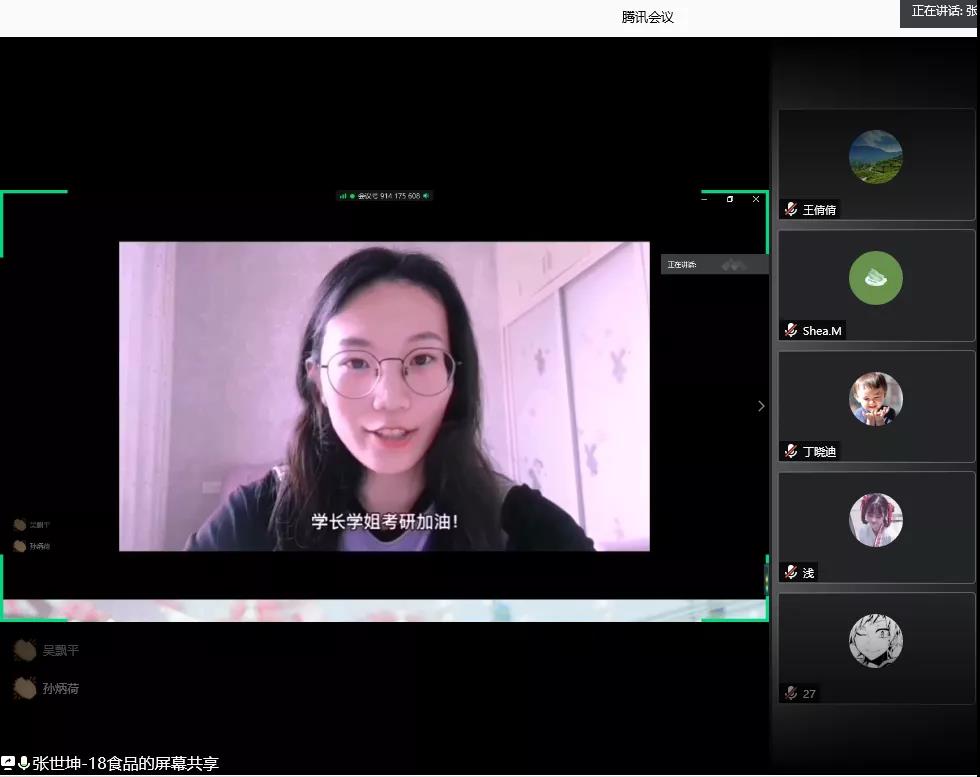The height and width of the screenshot is (777, 980).
Task: Select 丁晓迪's child photo avatar
Action: point(875,399)
